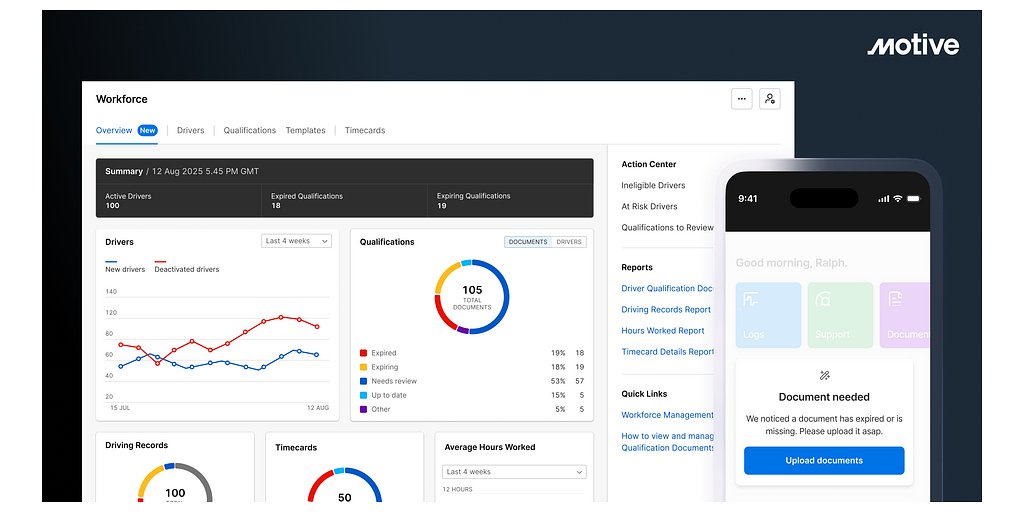Image resolution: width=1024 pixels, height=512 pixels.
Task: Click the purple Other legend swatch
Action: 363,409
